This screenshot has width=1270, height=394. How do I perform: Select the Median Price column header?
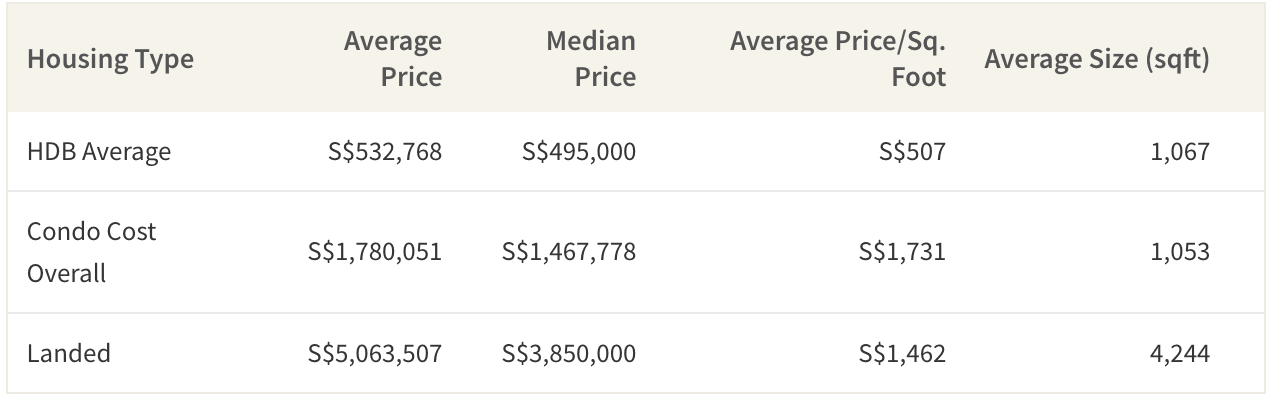coord(591,59)
